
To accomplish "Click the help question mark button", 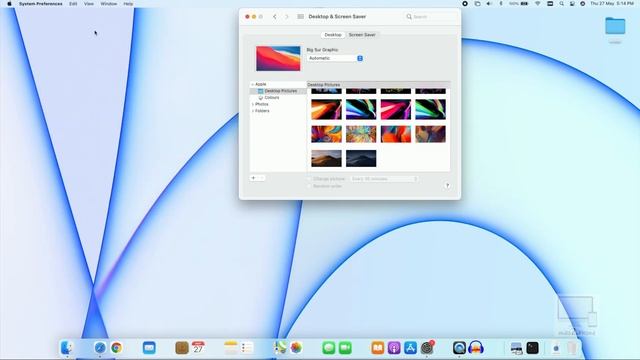I will coord(447,185).
